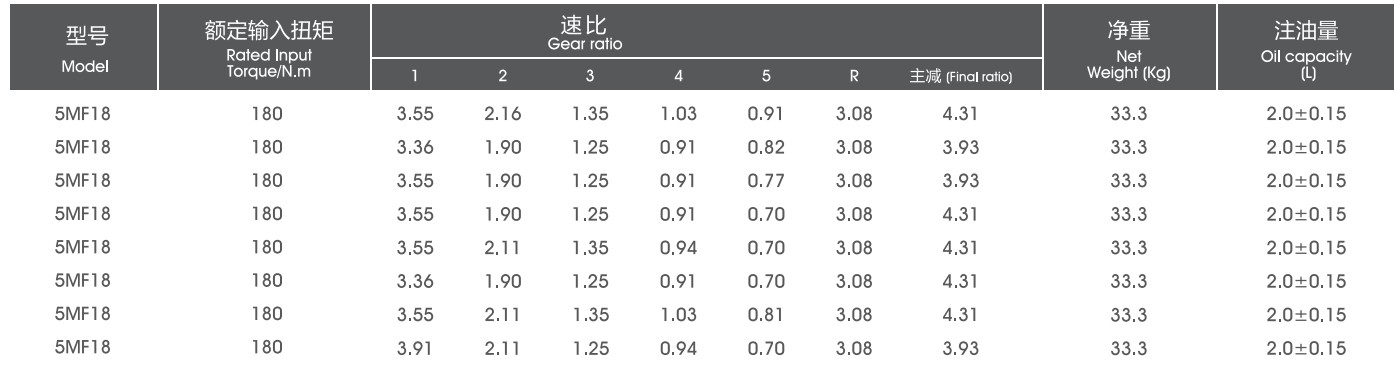Select the 0.77 fifth gear value

pos(766,182)
